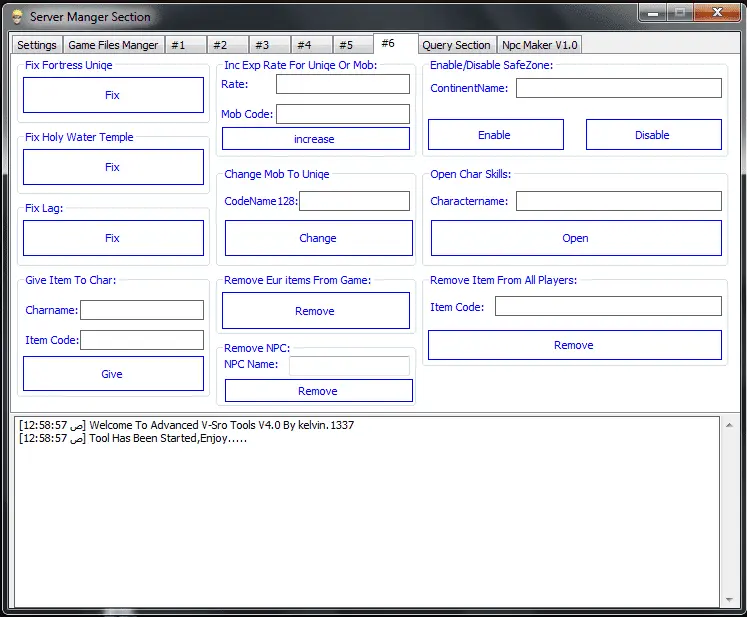Click Remove under Remove NPC
The height and width of the screenshot is (617, 747).
click(x=319, y=391)
